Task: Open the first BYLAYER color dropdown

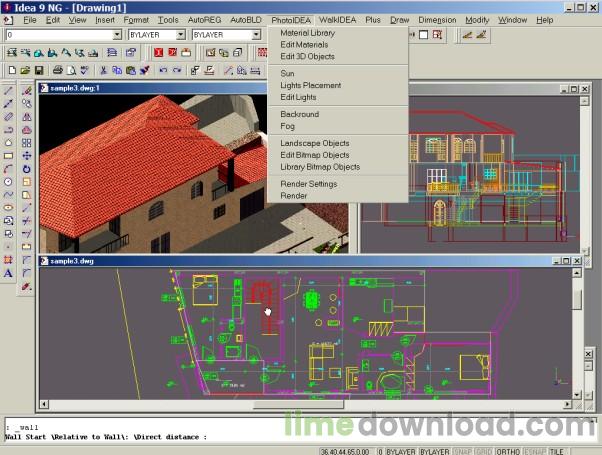Action: (x=180, y=34)
